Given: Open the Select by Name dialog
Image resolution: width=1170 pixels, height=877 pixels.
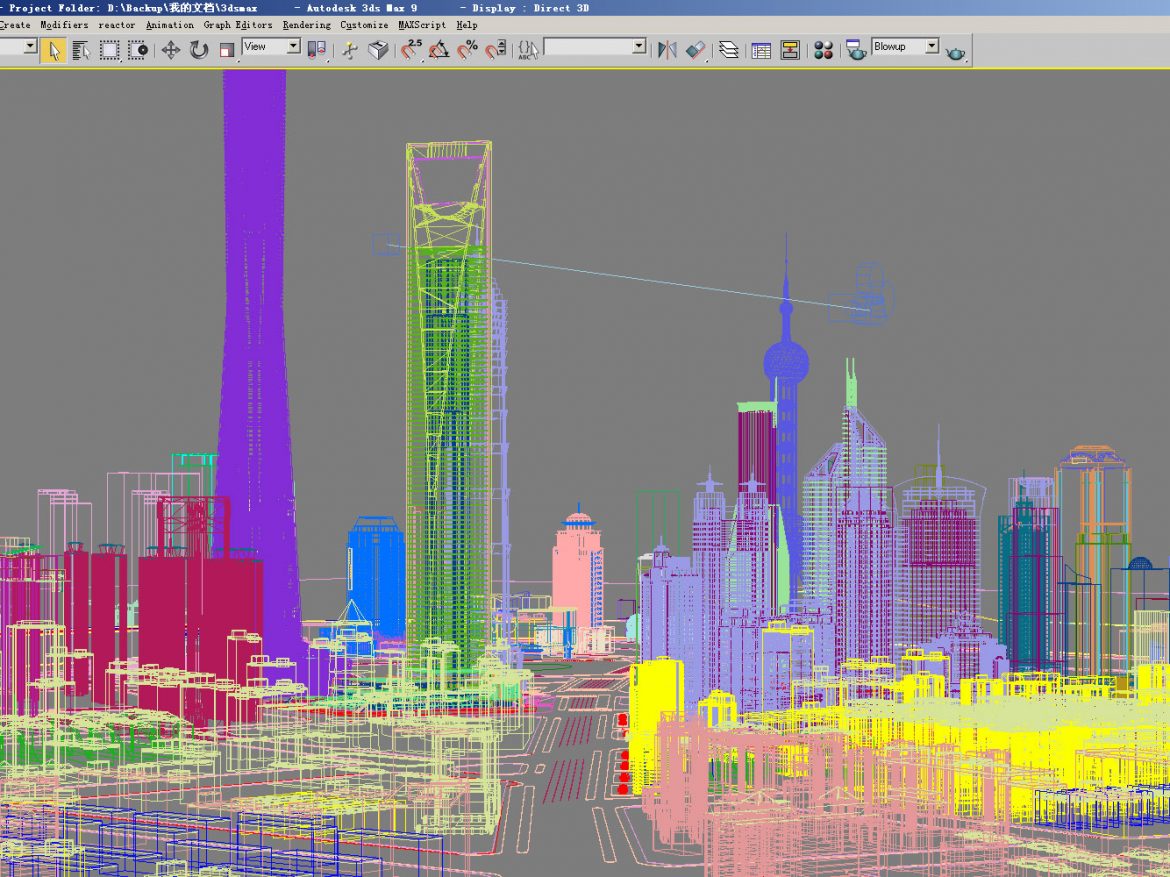Looking at the screenshot, I should (81, 50).
